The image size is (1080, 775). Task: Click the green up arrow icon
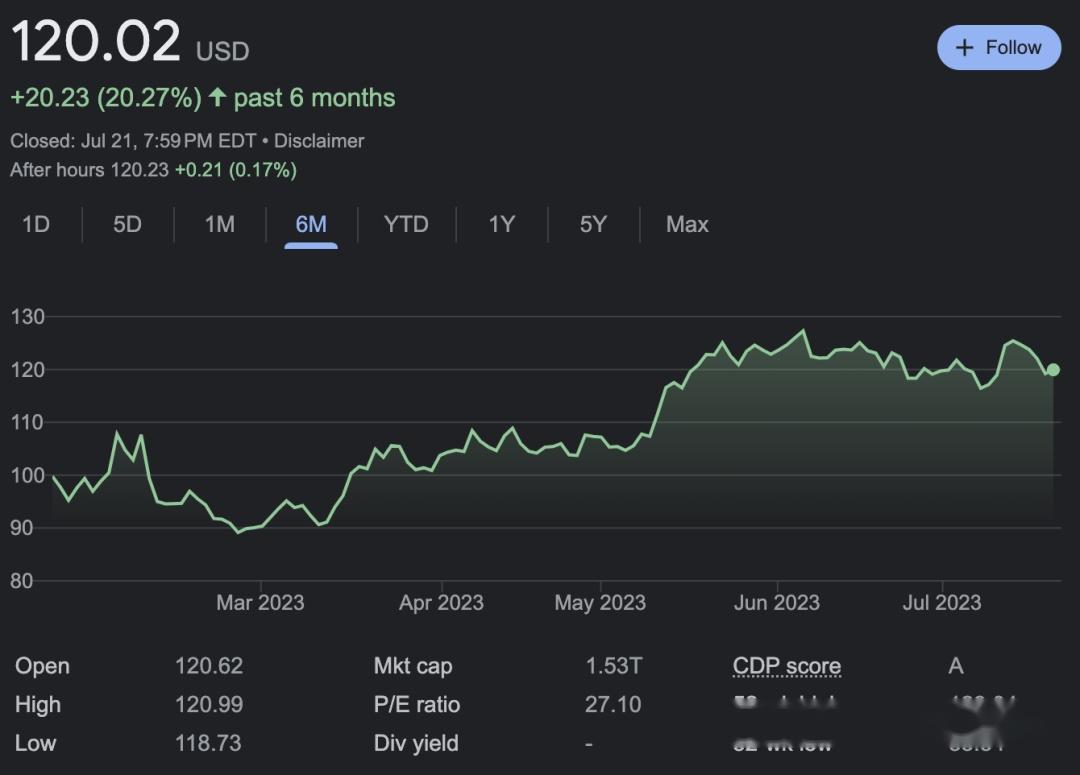point(217,98)
